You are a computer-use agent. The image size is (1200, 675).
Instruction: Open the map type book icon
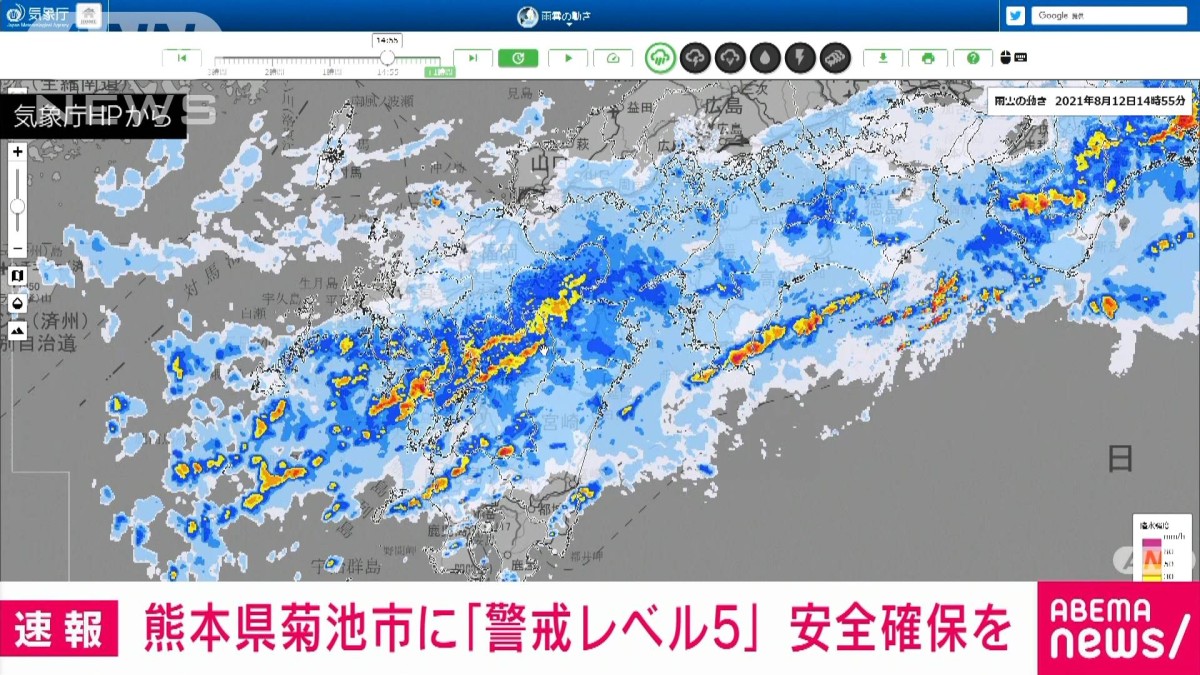point(18,275)
